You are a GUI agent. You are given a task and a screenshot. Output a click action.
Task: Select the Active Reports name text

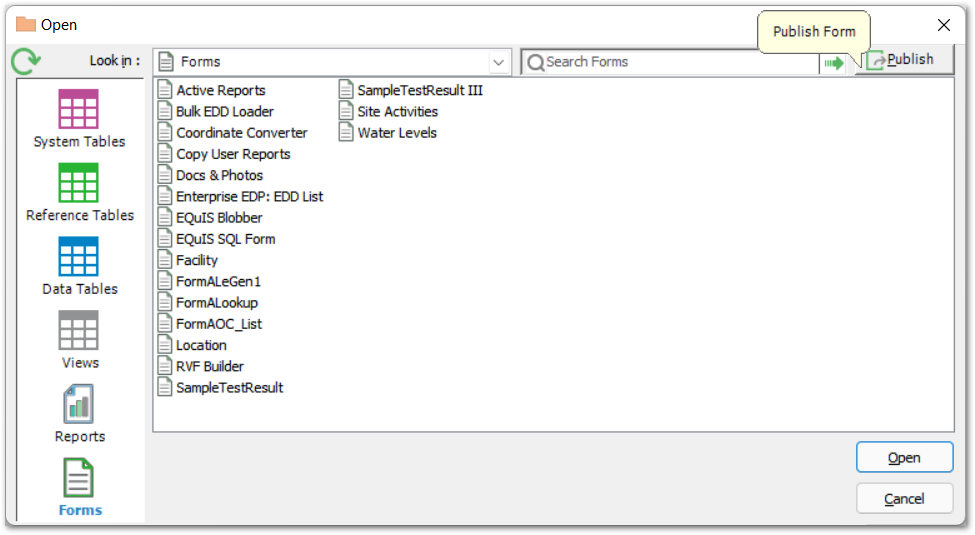[221, 90]
